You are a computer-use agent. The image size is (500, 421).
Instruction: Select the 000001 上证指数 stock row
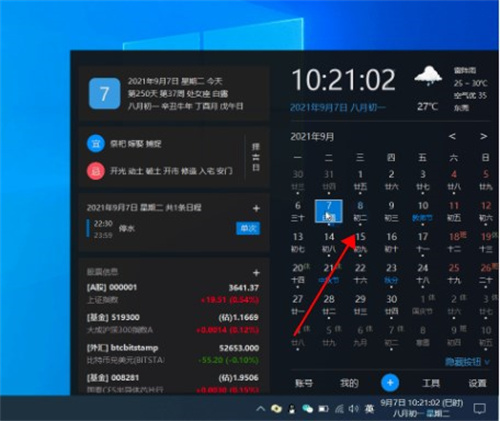point(173,293)
